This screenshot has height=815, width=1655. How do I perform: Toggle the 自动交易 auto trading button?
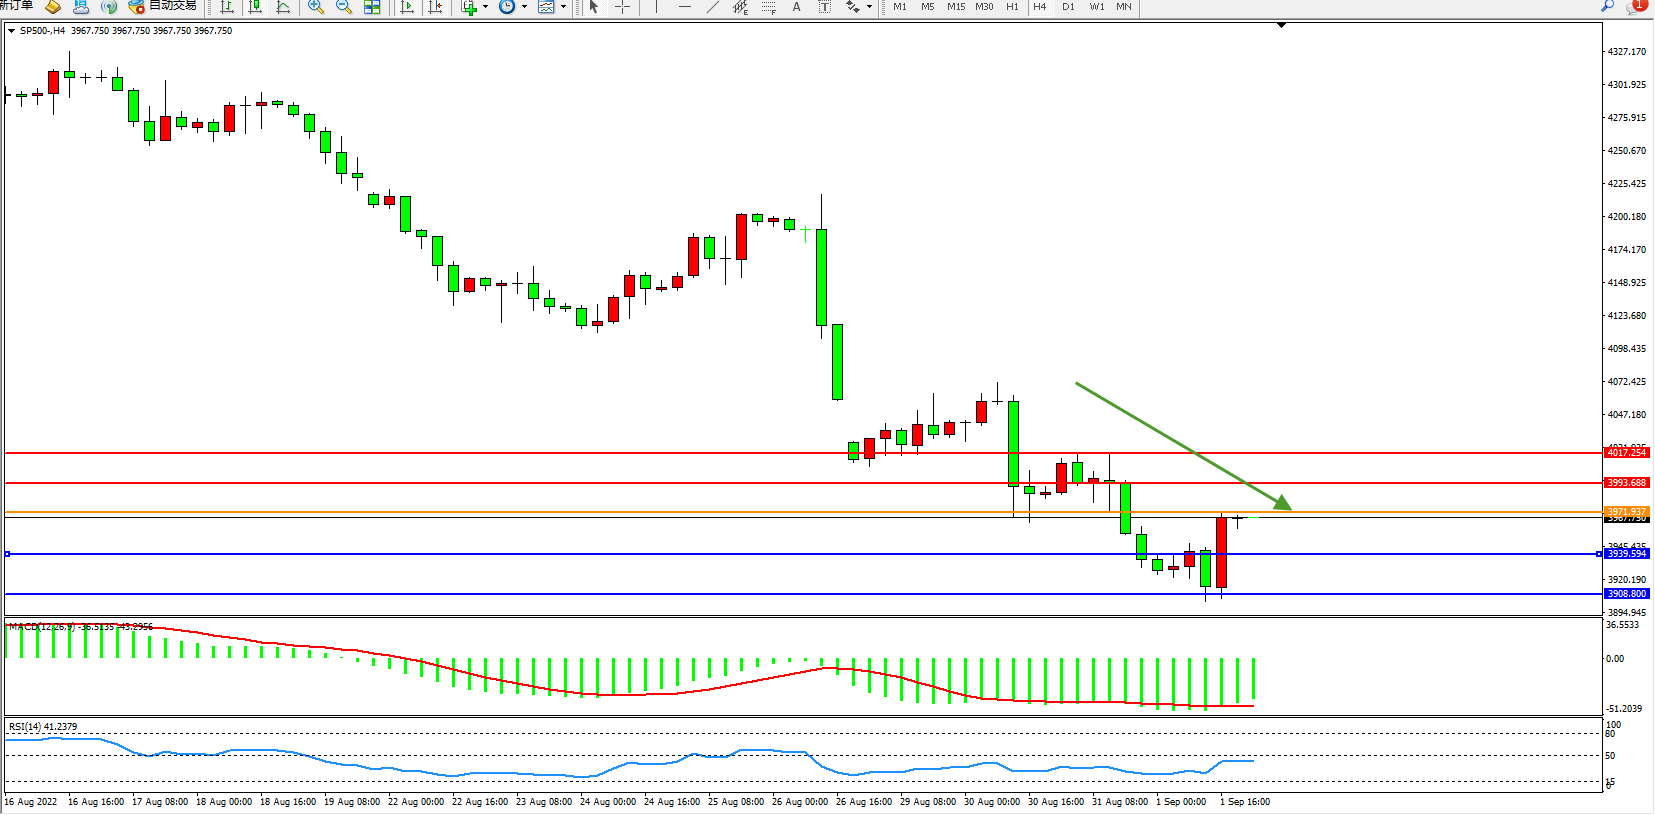click(x=163, y=6)
